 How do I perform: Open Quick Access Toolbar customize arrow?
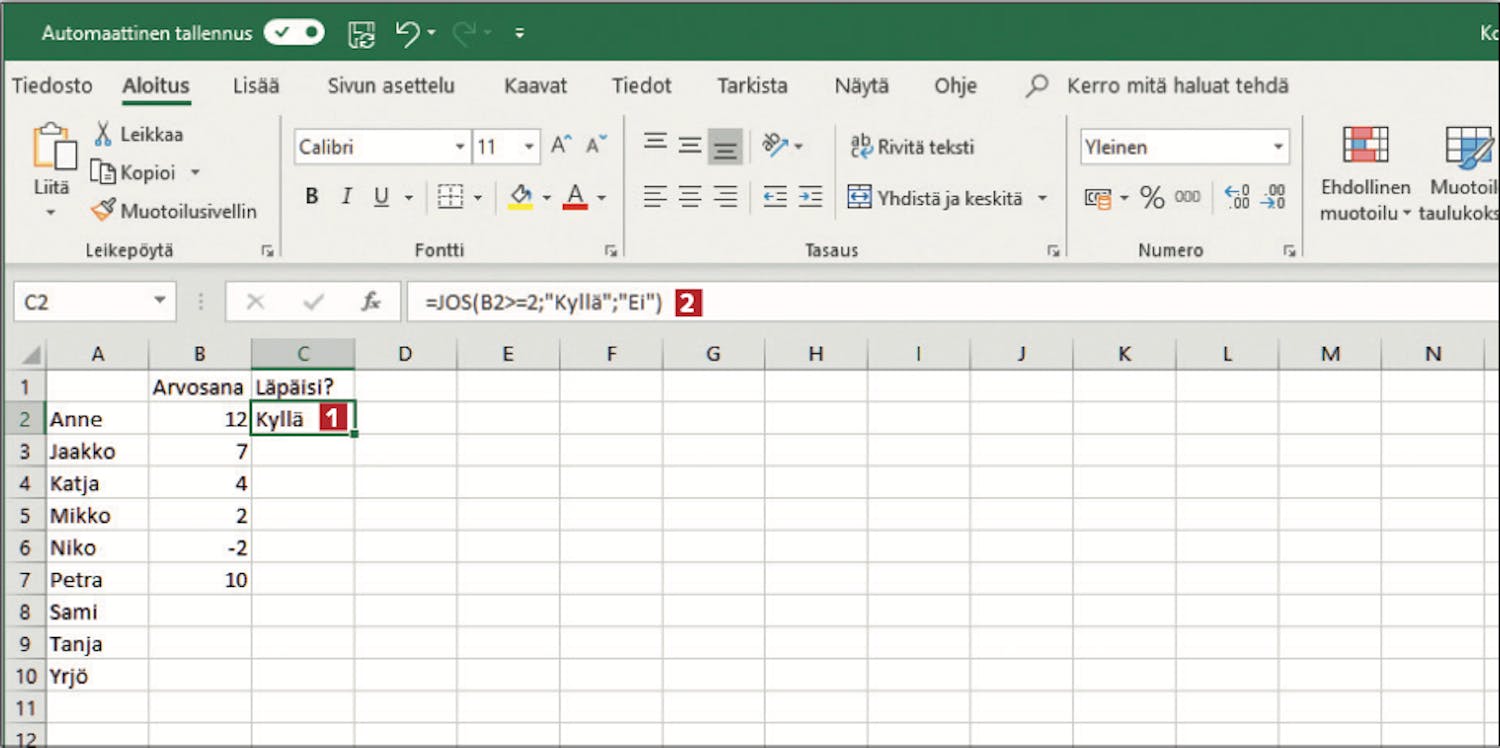click(519, 33)
